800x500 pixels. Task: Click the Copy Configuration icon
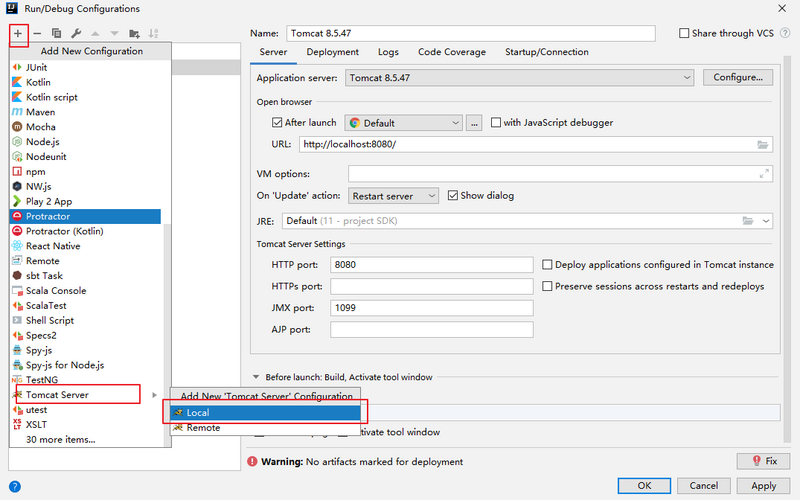(57, 34)
